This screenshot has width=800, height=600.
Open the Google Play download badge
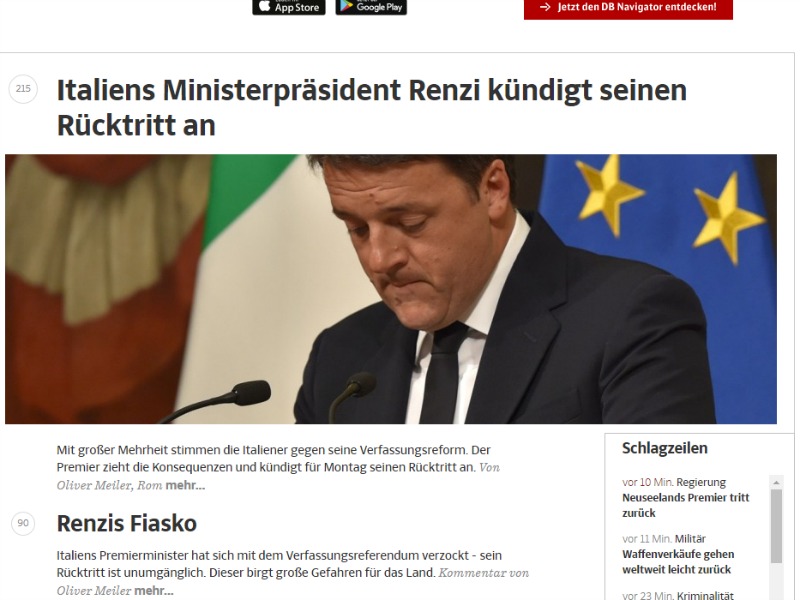(x=371, y=7)
